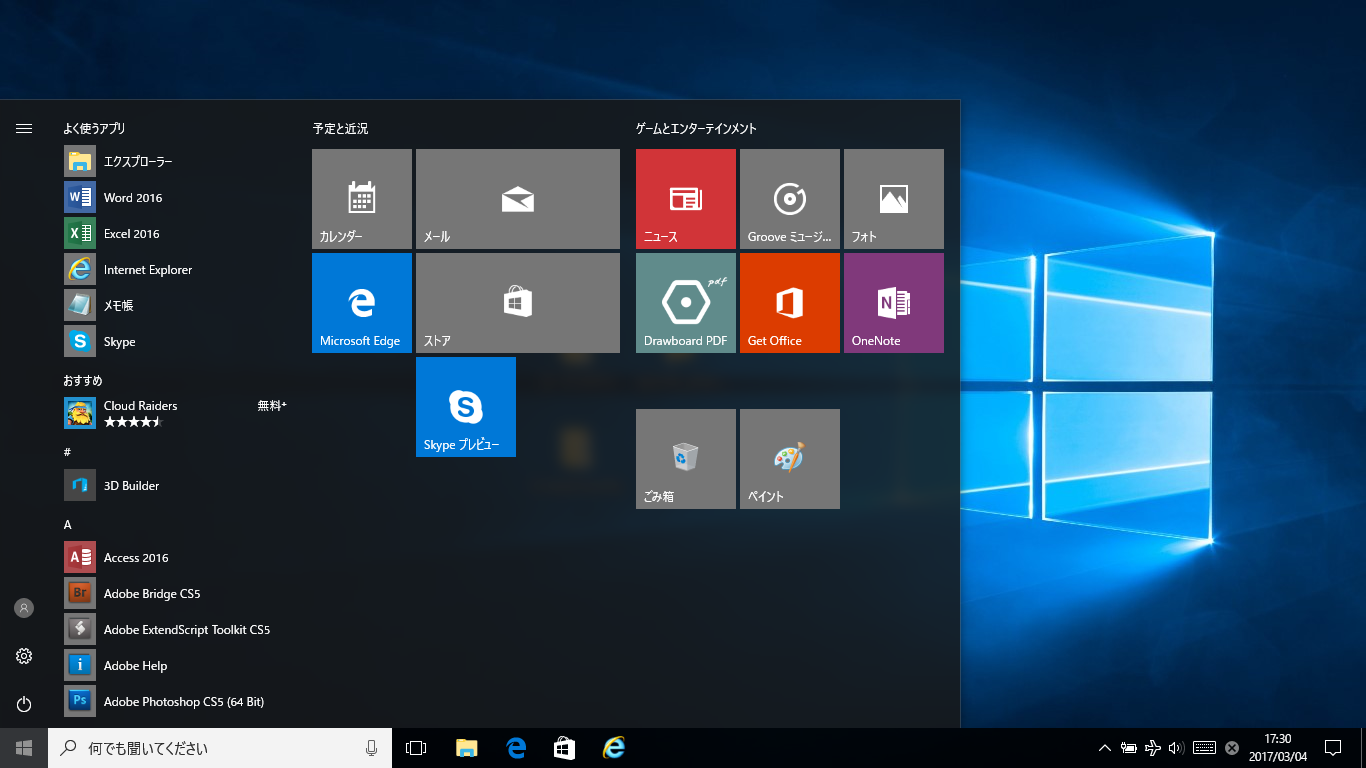
Task: Open the Mail (メール) tile
Action: 518,199
